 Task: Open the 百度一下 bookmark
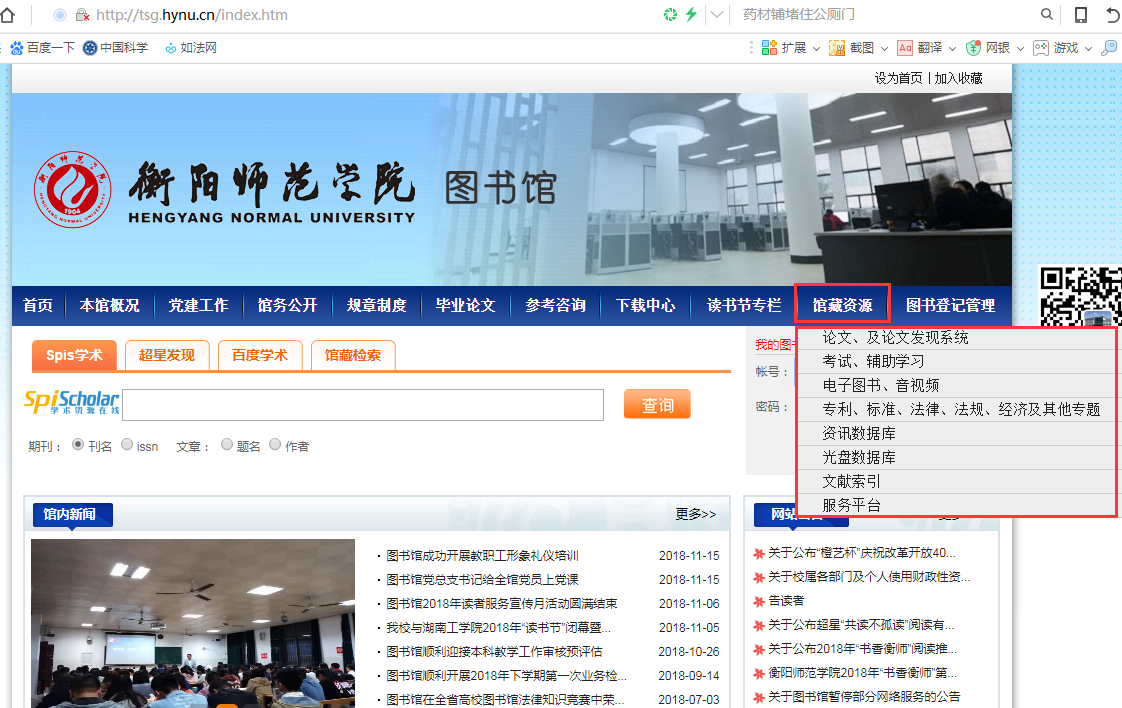42,48
